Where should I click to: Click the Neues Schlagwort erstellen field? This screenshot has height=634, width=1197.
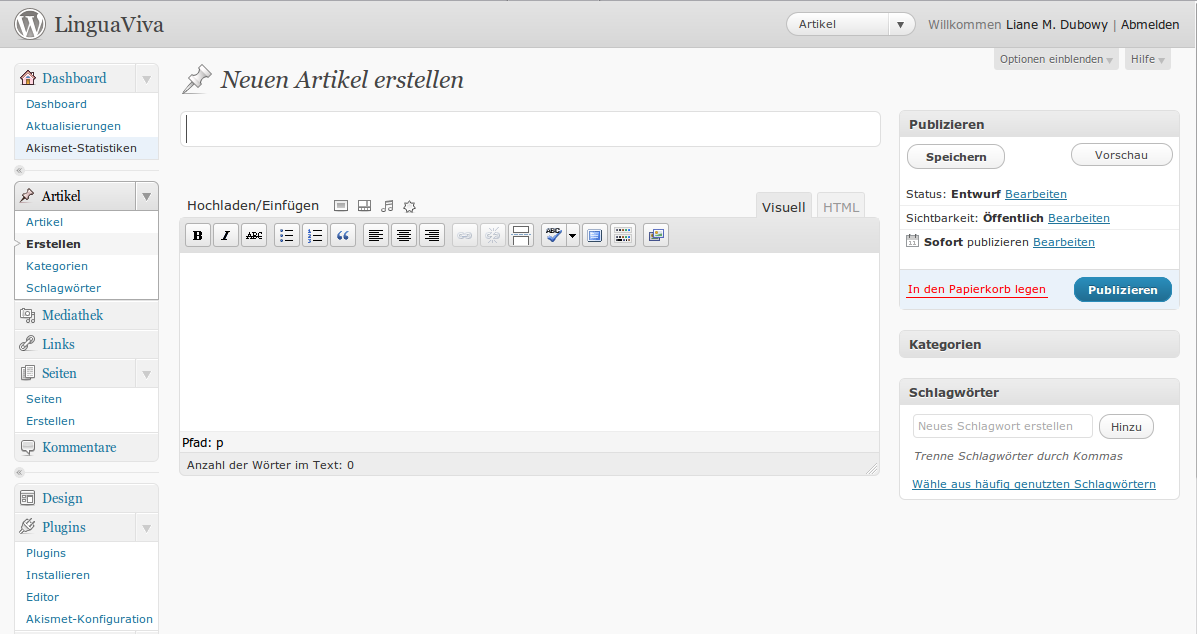click(x=1002, y=426)
